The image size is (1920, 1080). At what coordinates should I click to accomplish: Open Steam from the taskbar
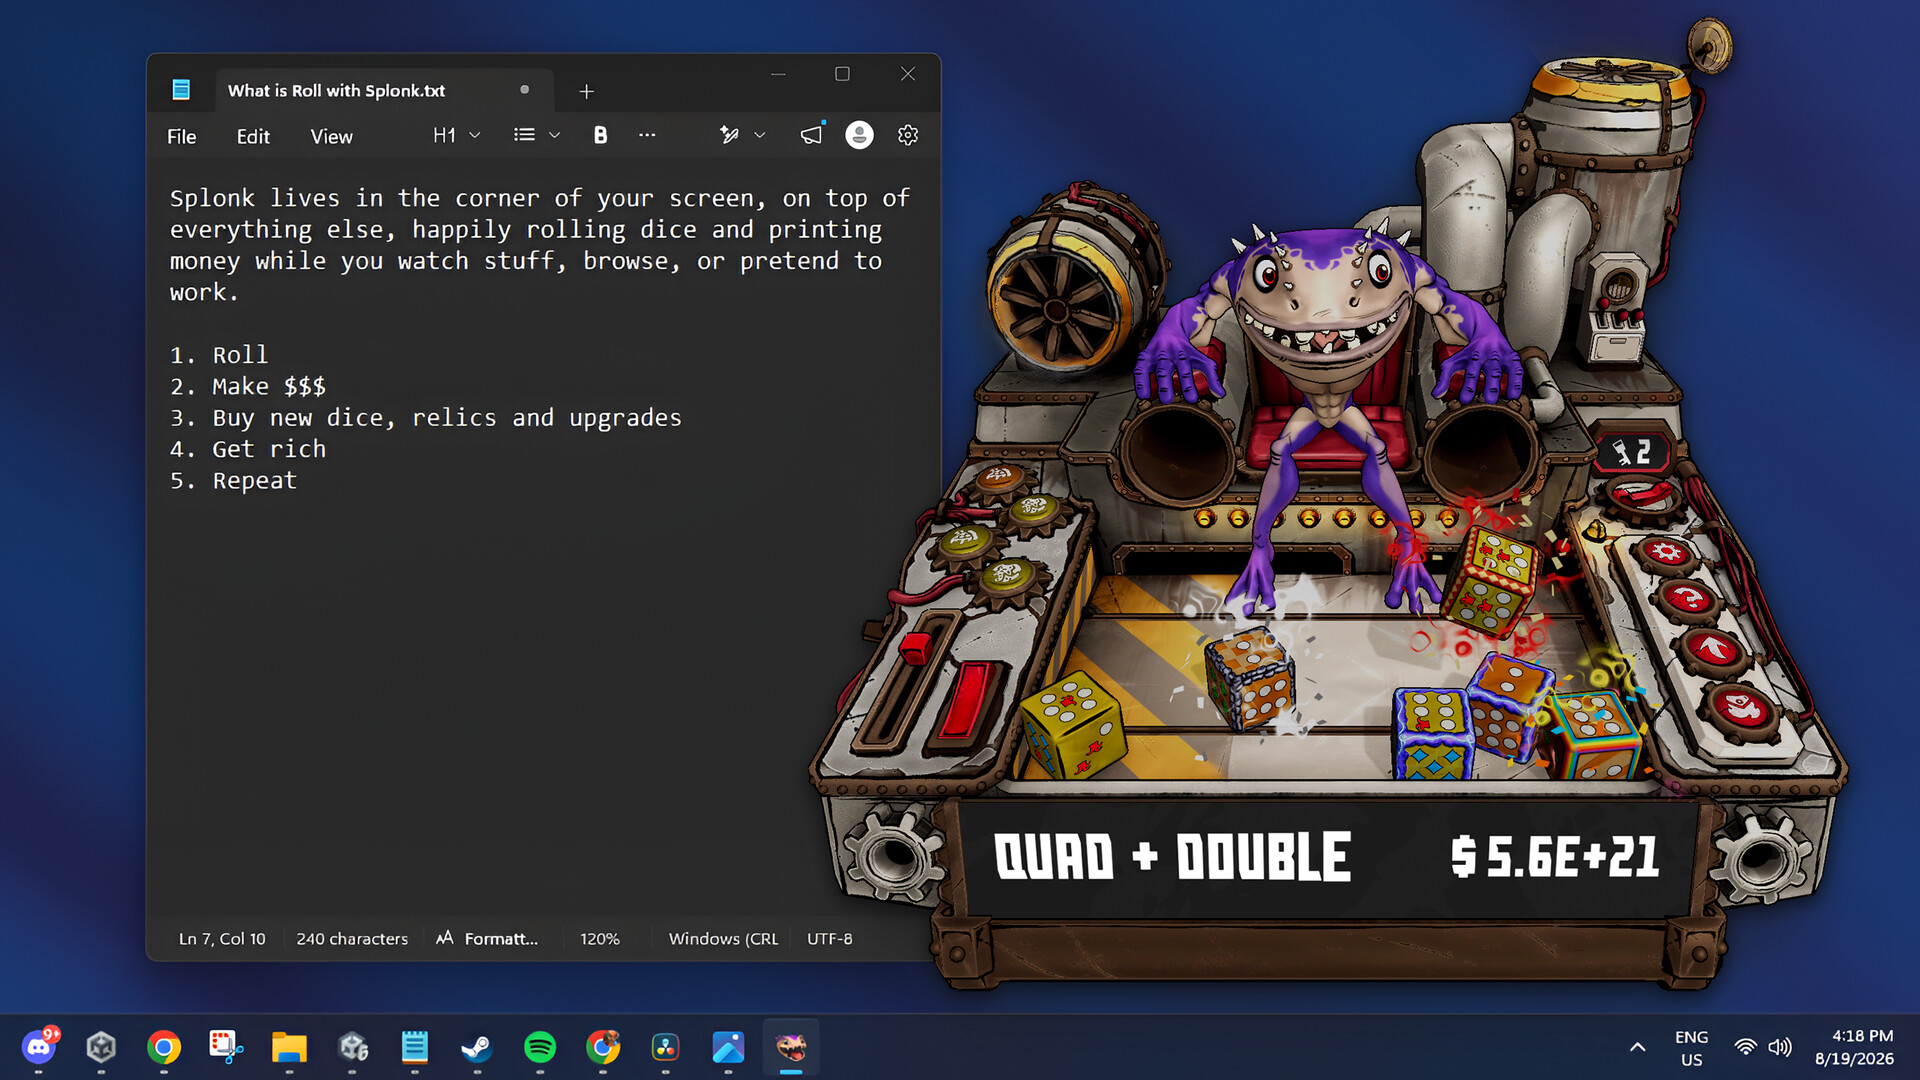[x=477, y=1047]
